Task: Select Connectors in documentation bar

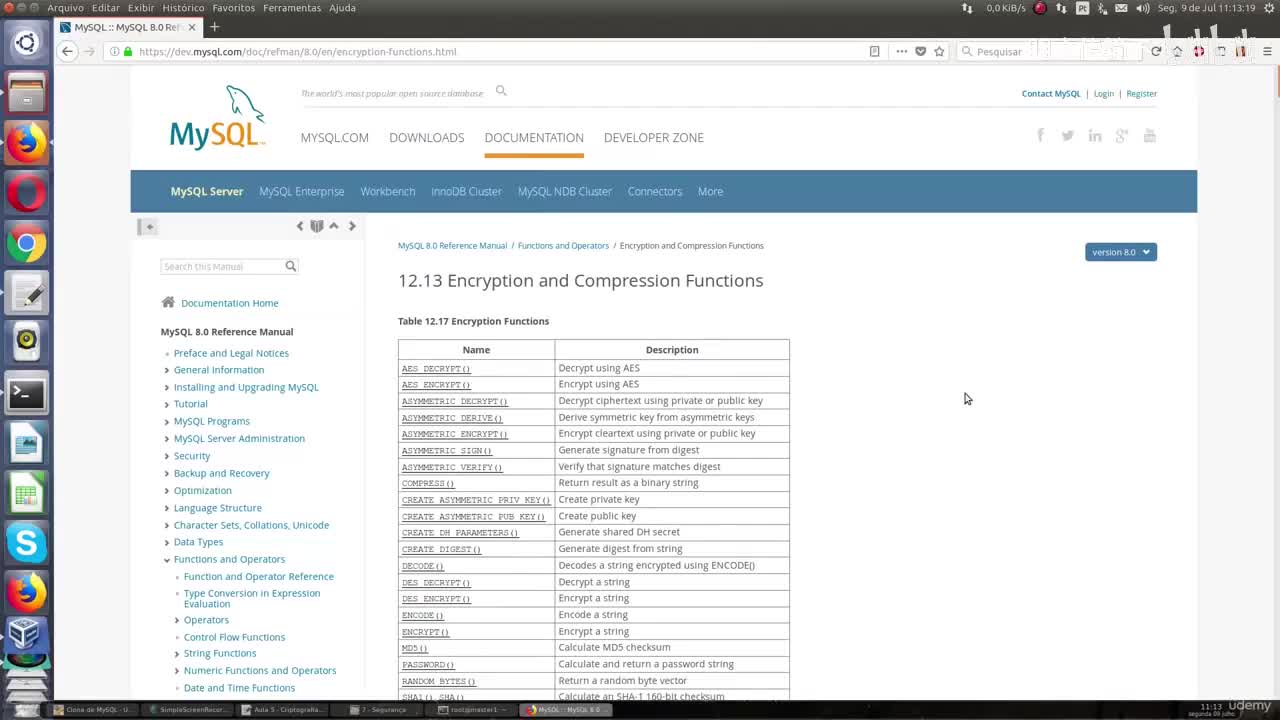Action: pyautogui.click(x=655, y=191)
